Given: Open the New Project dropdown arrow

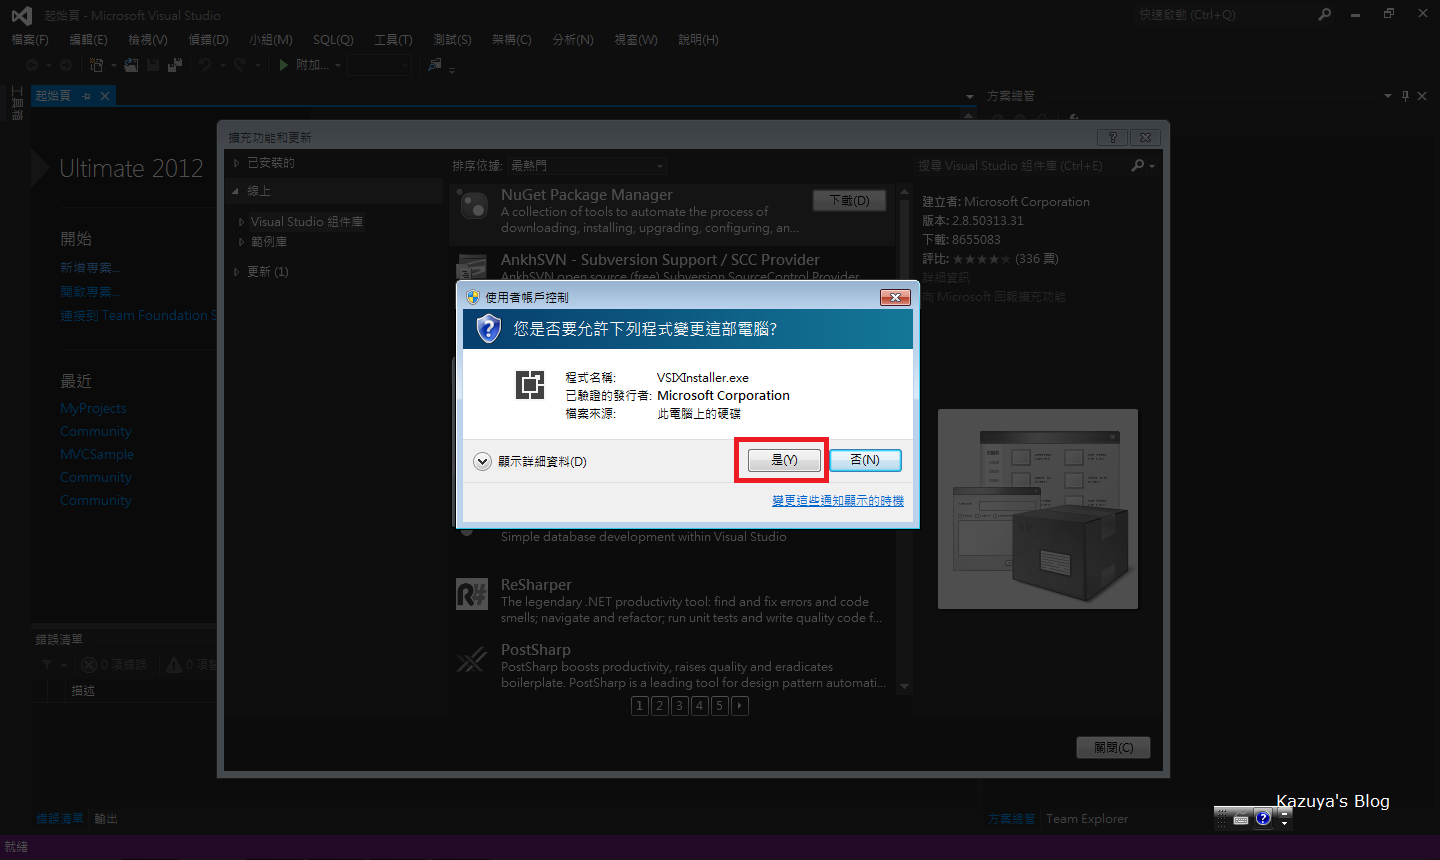Looking at the screenshot, I should click(x=113, y=66).
